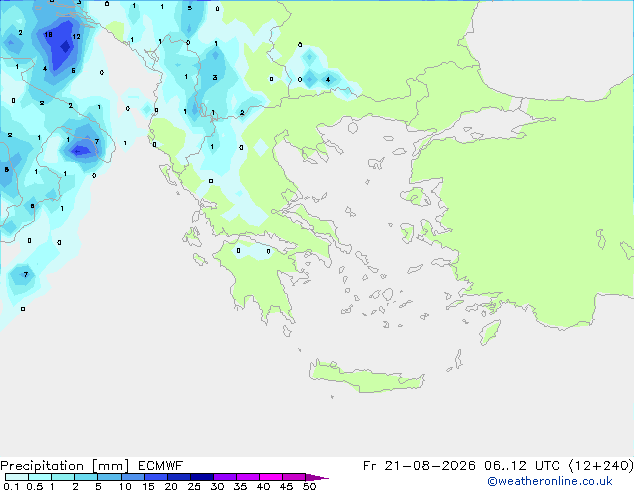Screen dimensions: 634x490
Task: Select the 10–15 mm legend color box
Action: coord(133,477)
